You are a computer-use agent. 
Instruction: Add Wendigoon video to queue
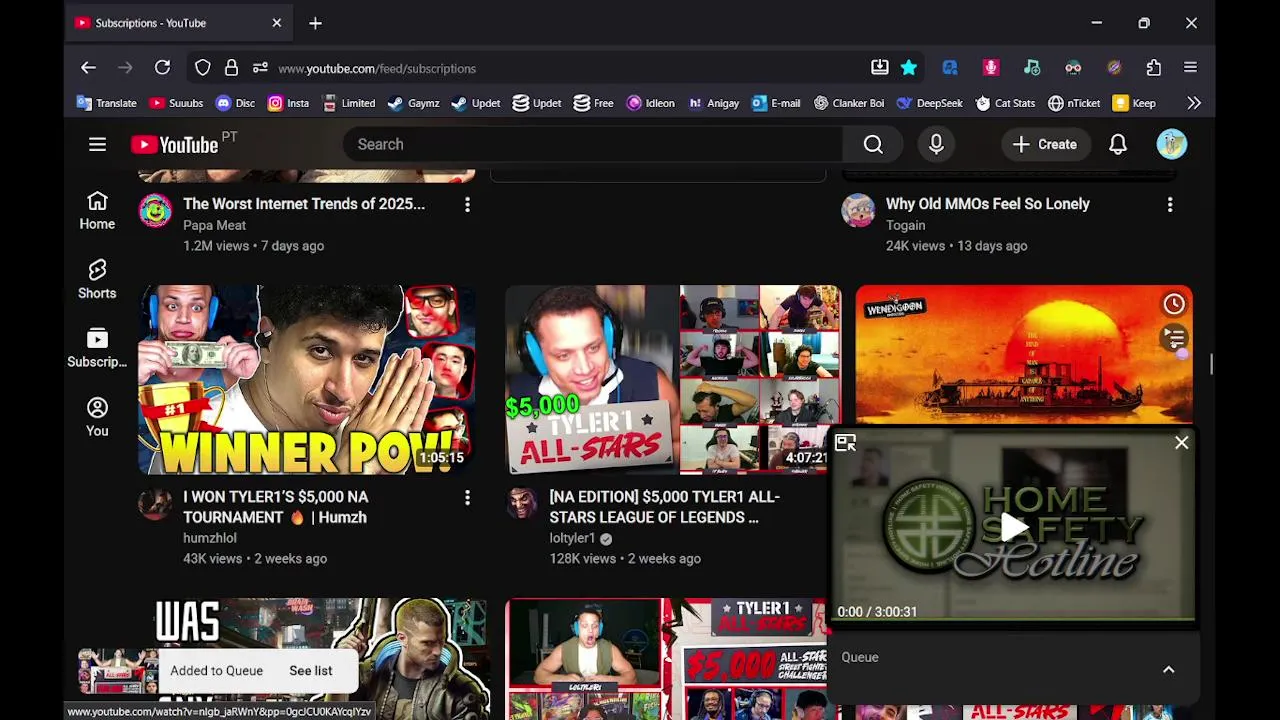(1174, 339)
